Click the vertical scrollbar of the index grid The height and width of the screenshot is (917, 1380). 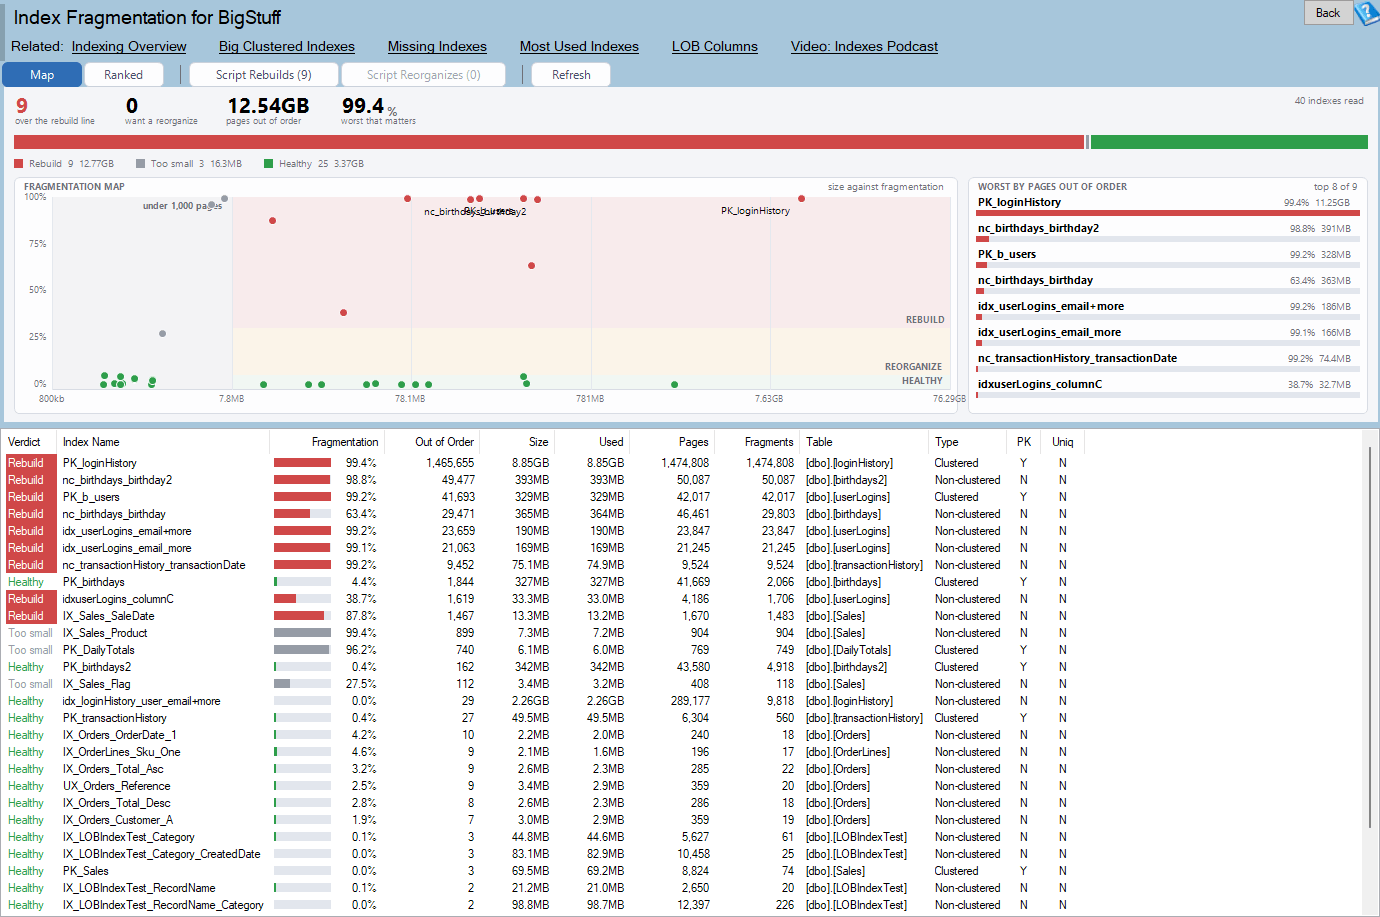pyautogui.click(x=1372, y=637)
